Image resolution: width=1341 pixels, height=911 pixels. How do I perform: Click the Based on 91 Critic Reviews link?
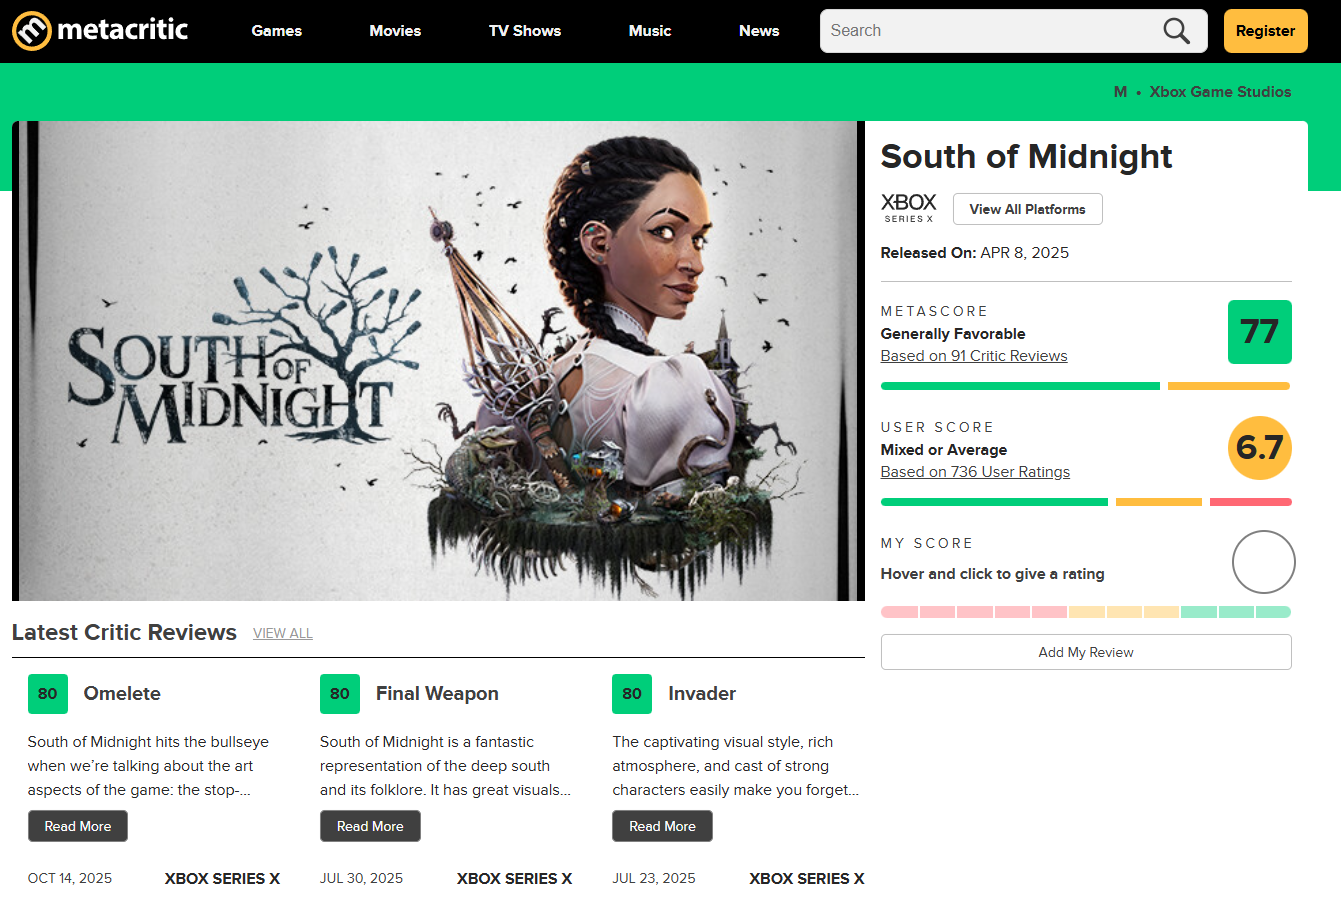(973, 355)
